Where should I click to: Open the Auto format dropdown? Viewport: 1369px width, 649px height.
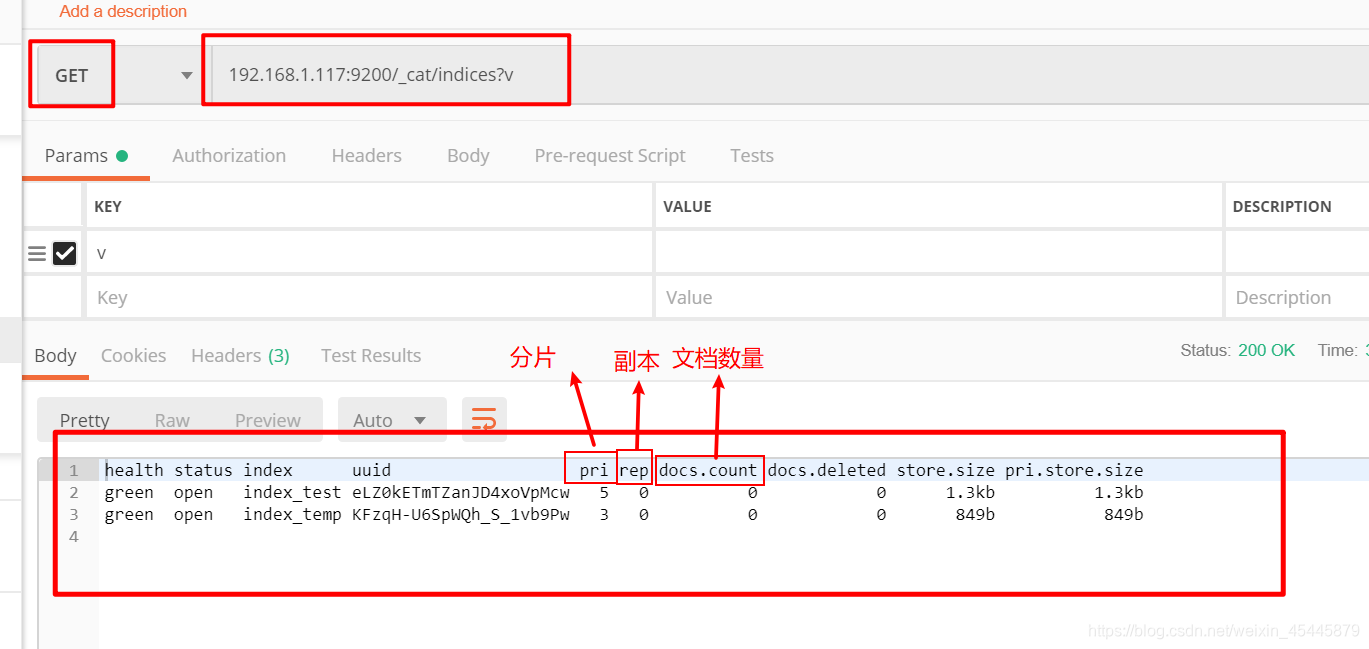391,420
